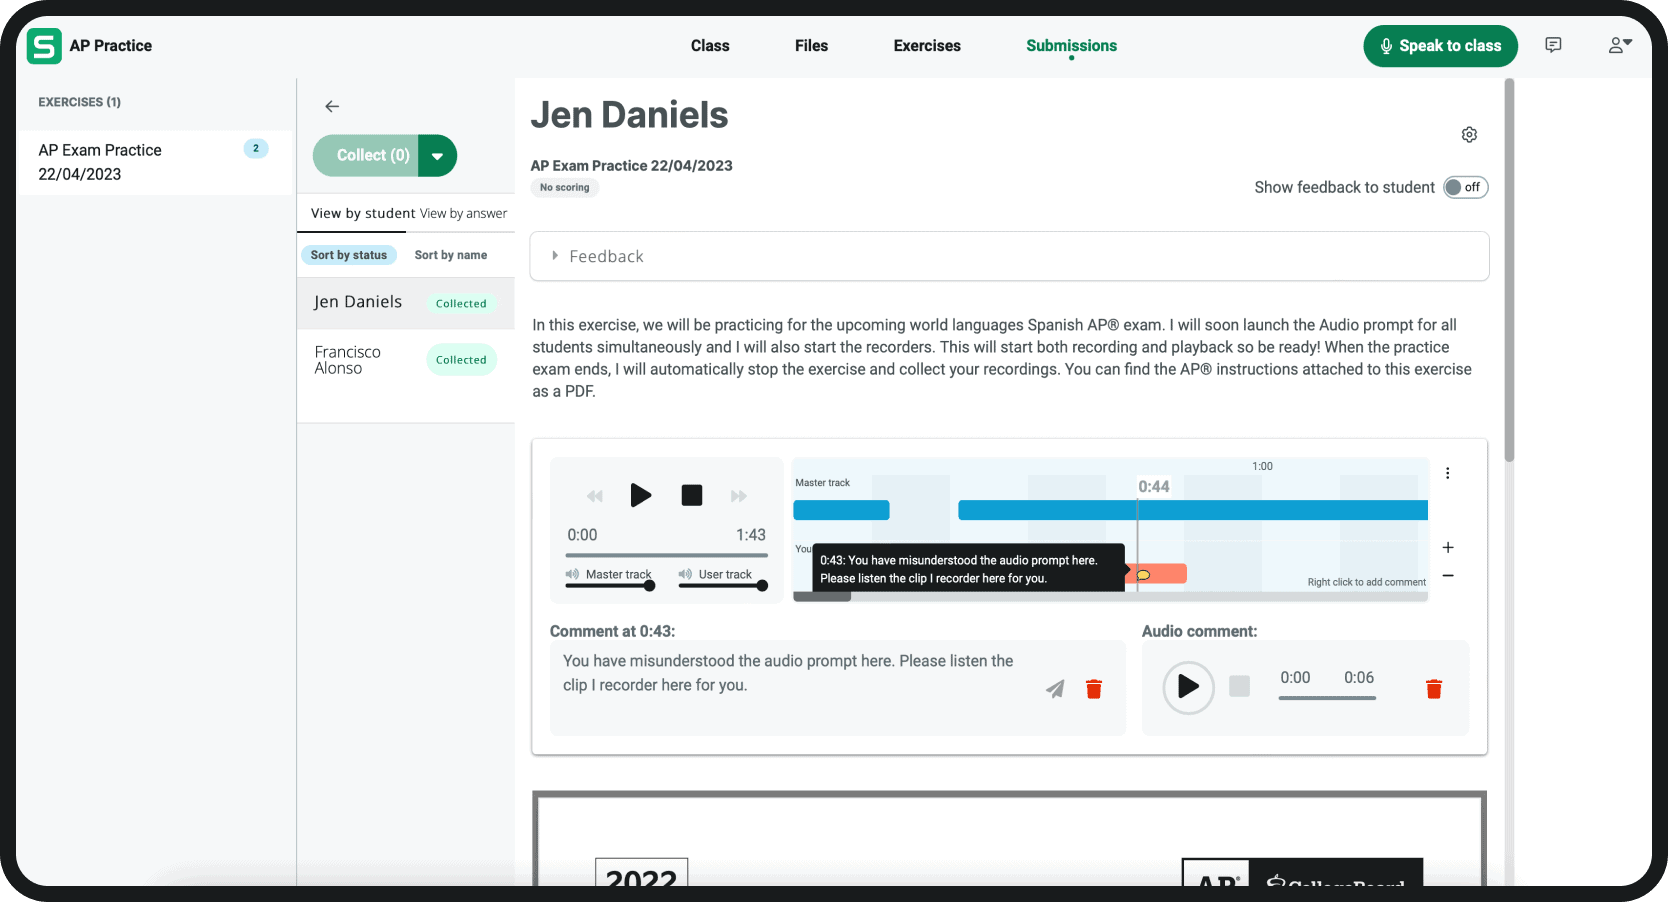Zoom out timeline with minus icon

(1448, 576)
